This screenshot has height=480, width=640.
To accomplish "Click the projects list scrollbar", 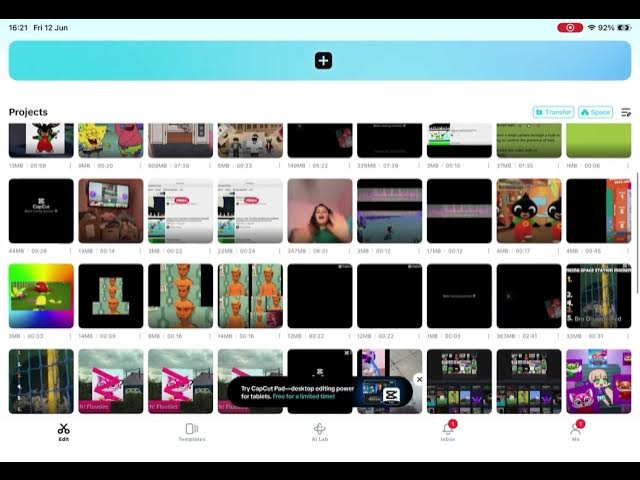I will (x=638, y=233).
